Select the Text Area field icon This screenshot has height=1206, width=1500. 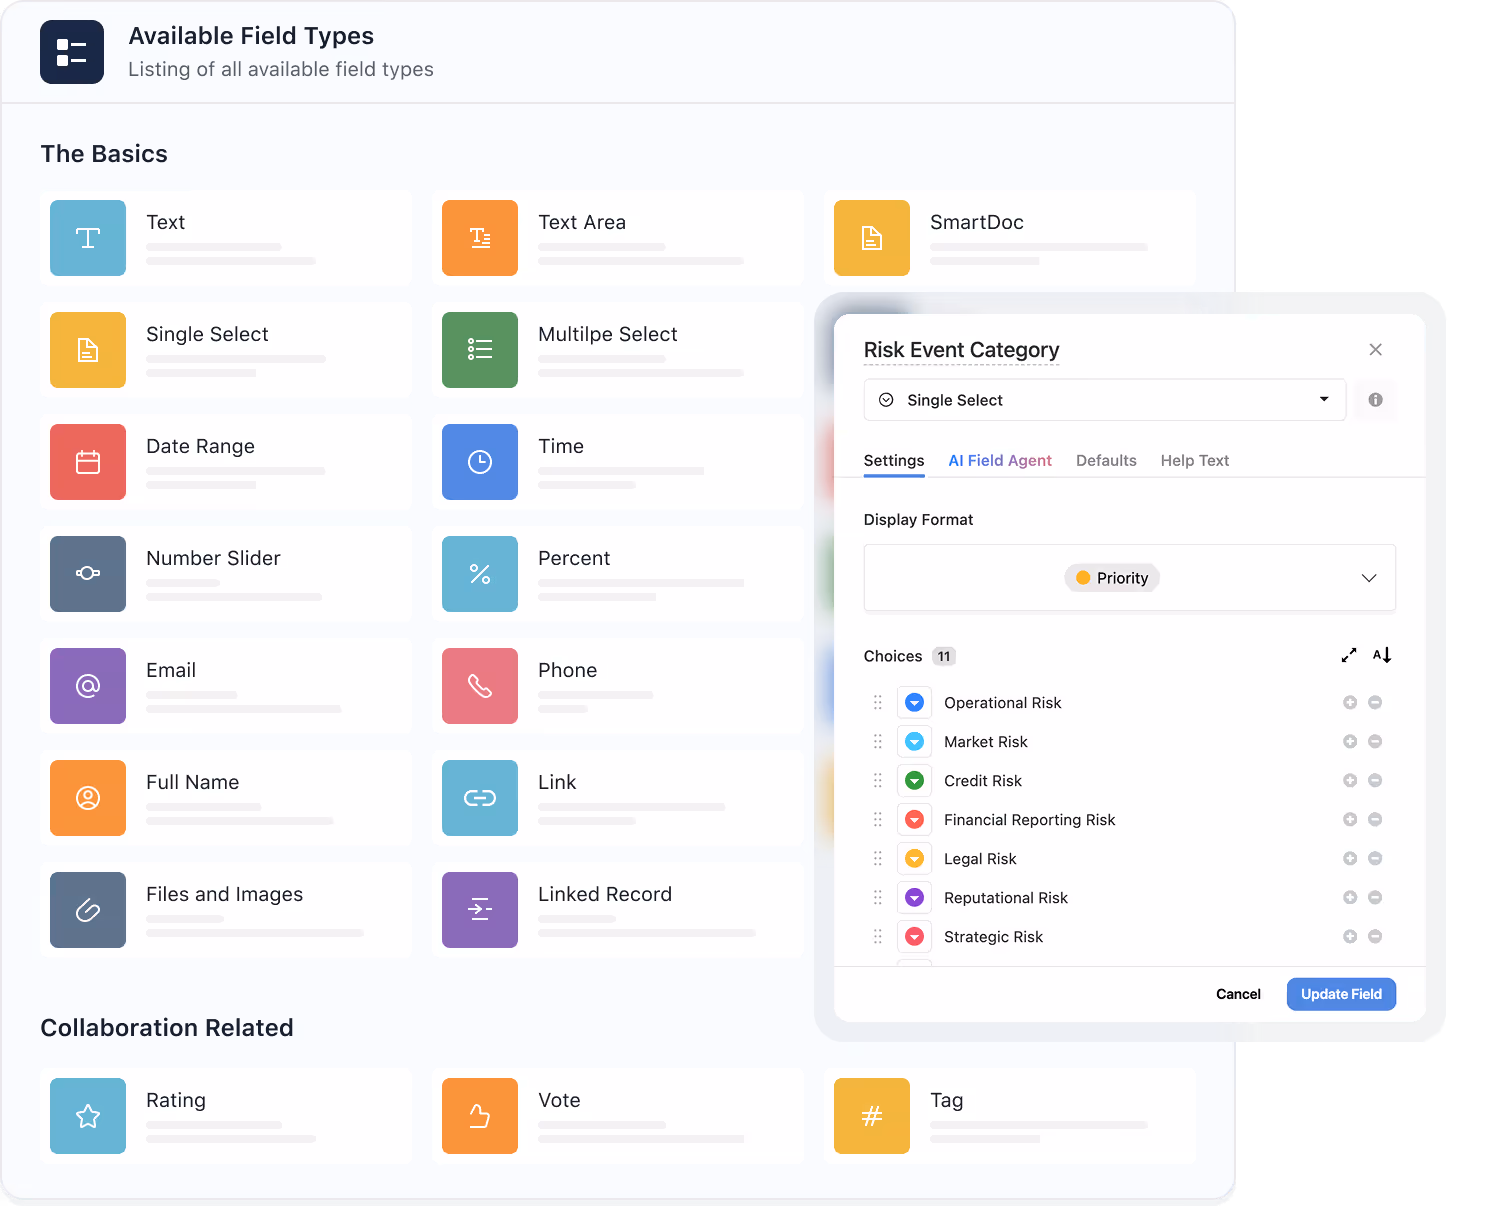480,238
